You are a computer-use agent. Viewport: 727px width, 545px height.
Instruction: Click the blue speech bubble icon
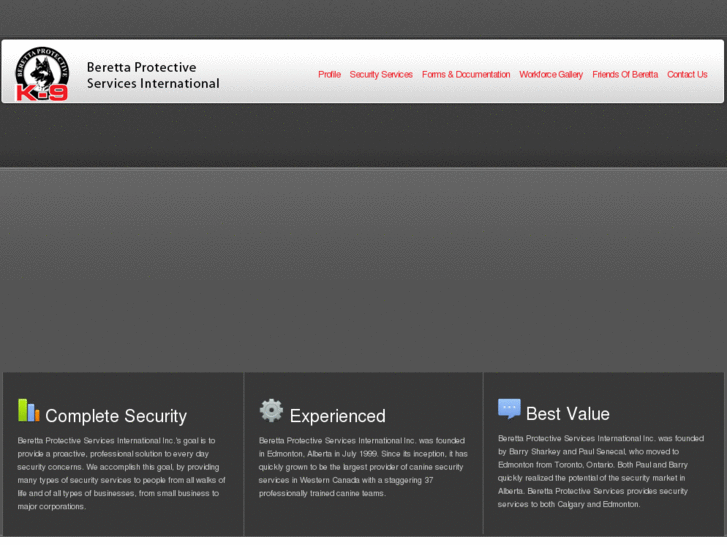[509, 409]
